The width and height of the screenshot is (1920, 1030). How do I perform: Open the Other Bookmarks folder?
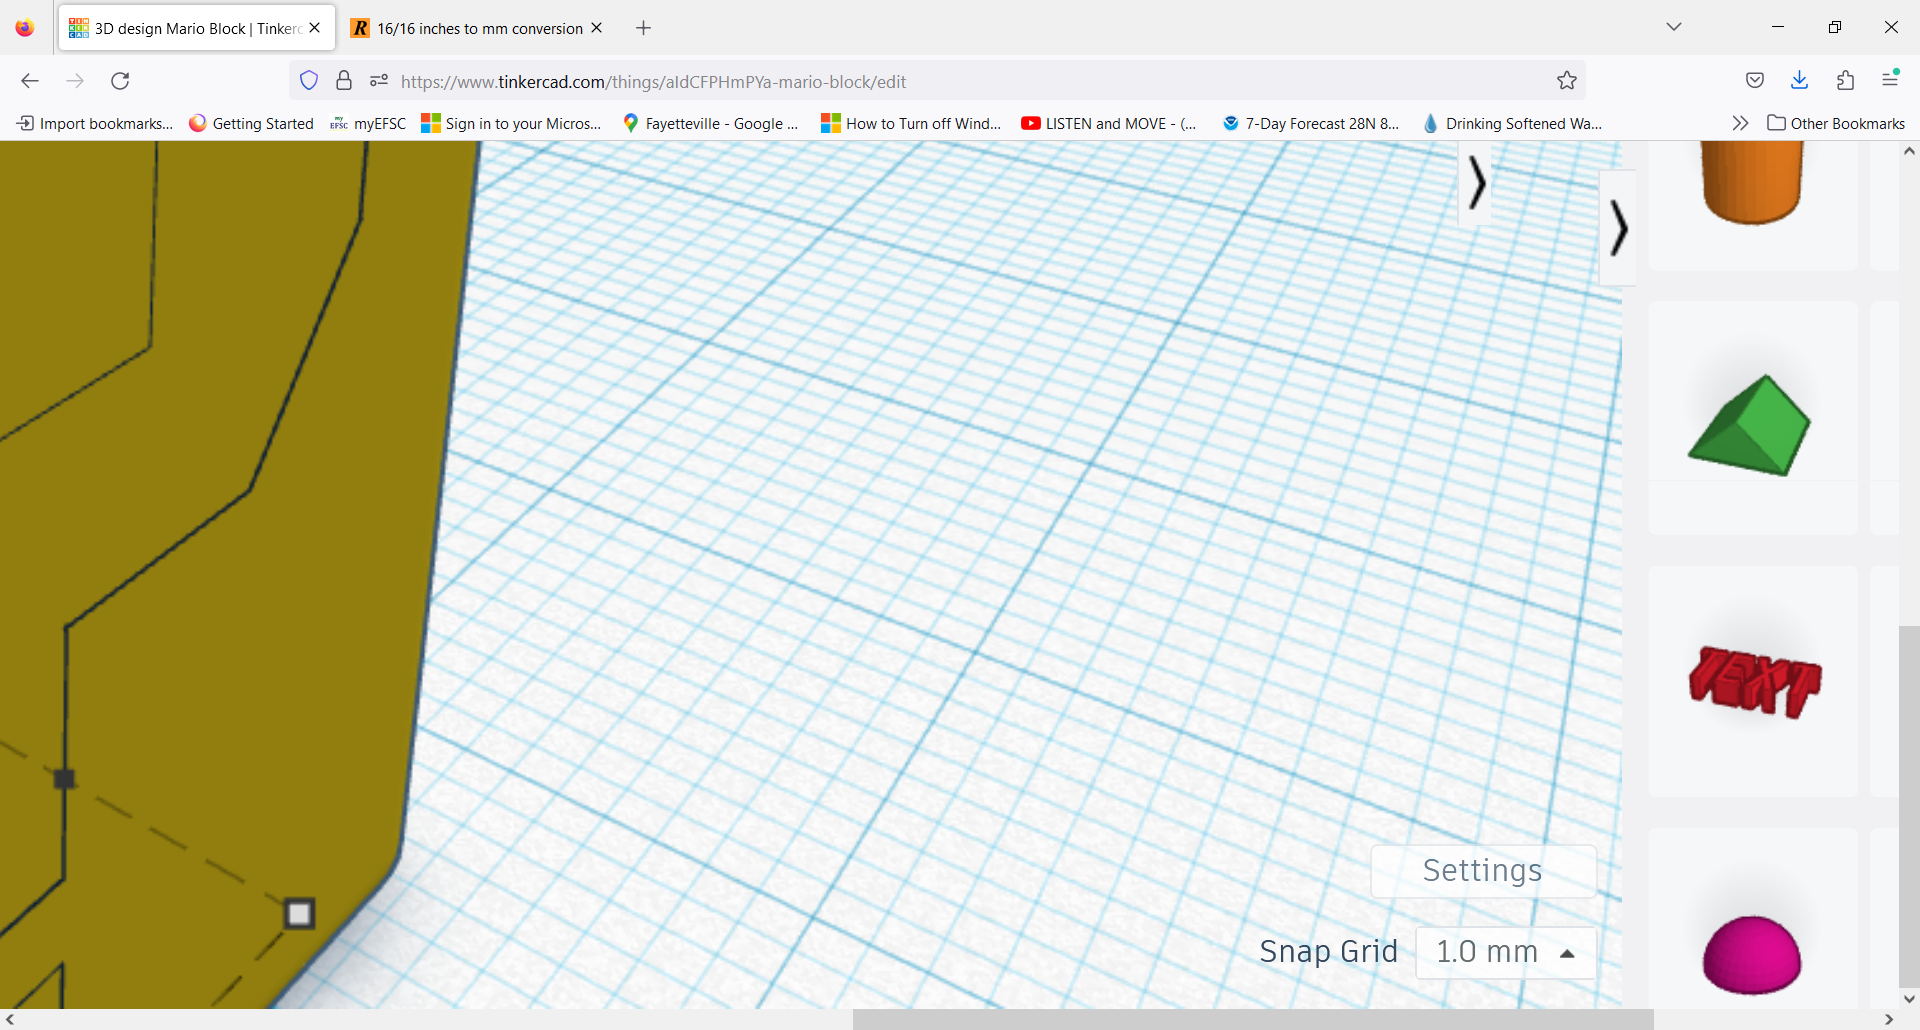tap(1836, 123)
